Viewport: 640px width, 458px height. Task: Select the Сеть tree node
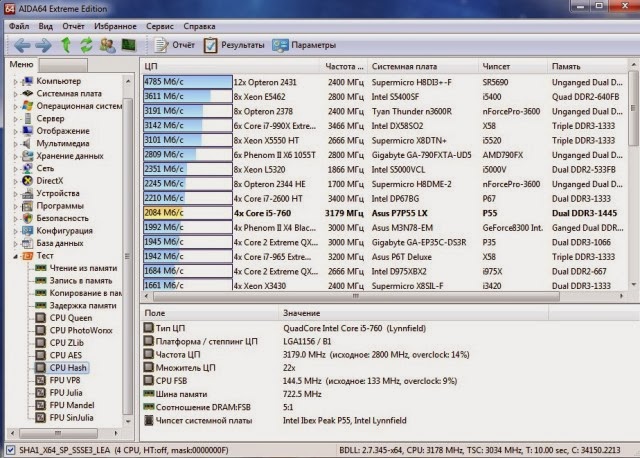click(x=45, y=168)
